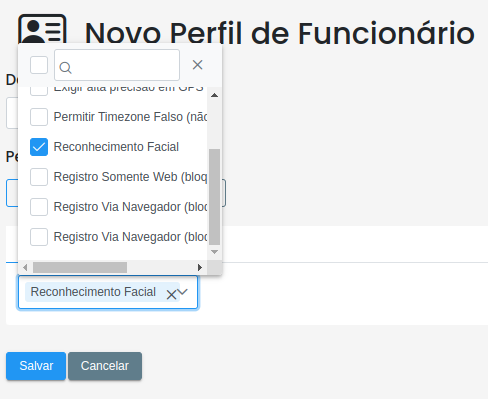Check Permitir Timezone Falso option
The image size is (488, 399).
[39, 117]
